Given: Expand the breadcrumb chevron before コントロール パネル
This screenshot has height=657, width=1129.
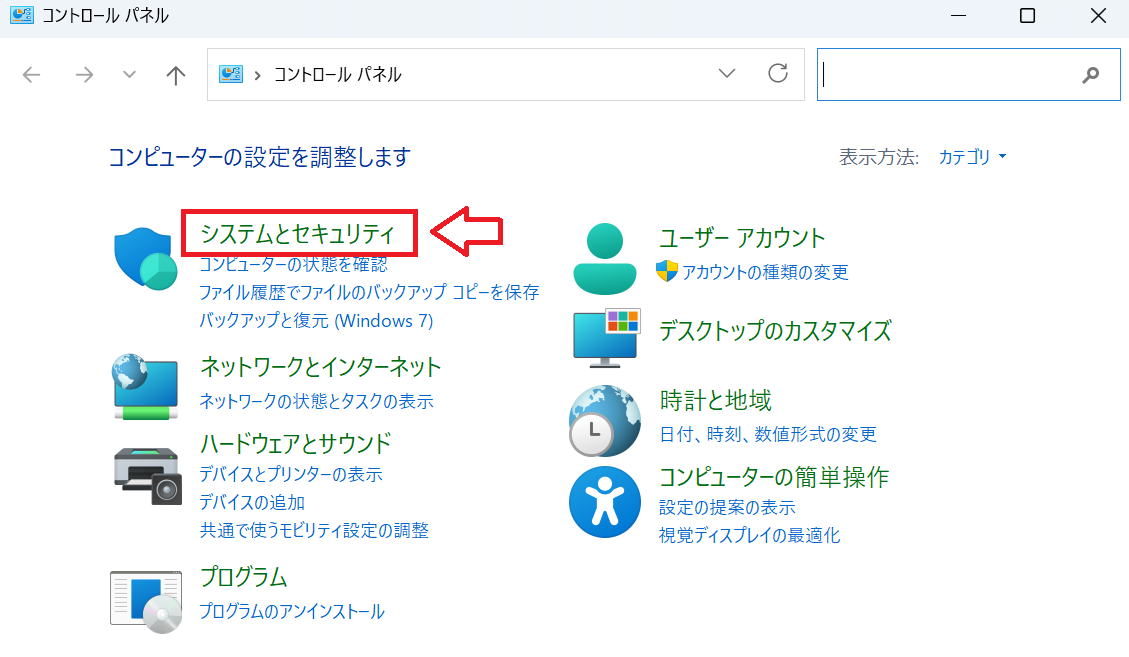Looking at the screenshot, I should (257, 75).
